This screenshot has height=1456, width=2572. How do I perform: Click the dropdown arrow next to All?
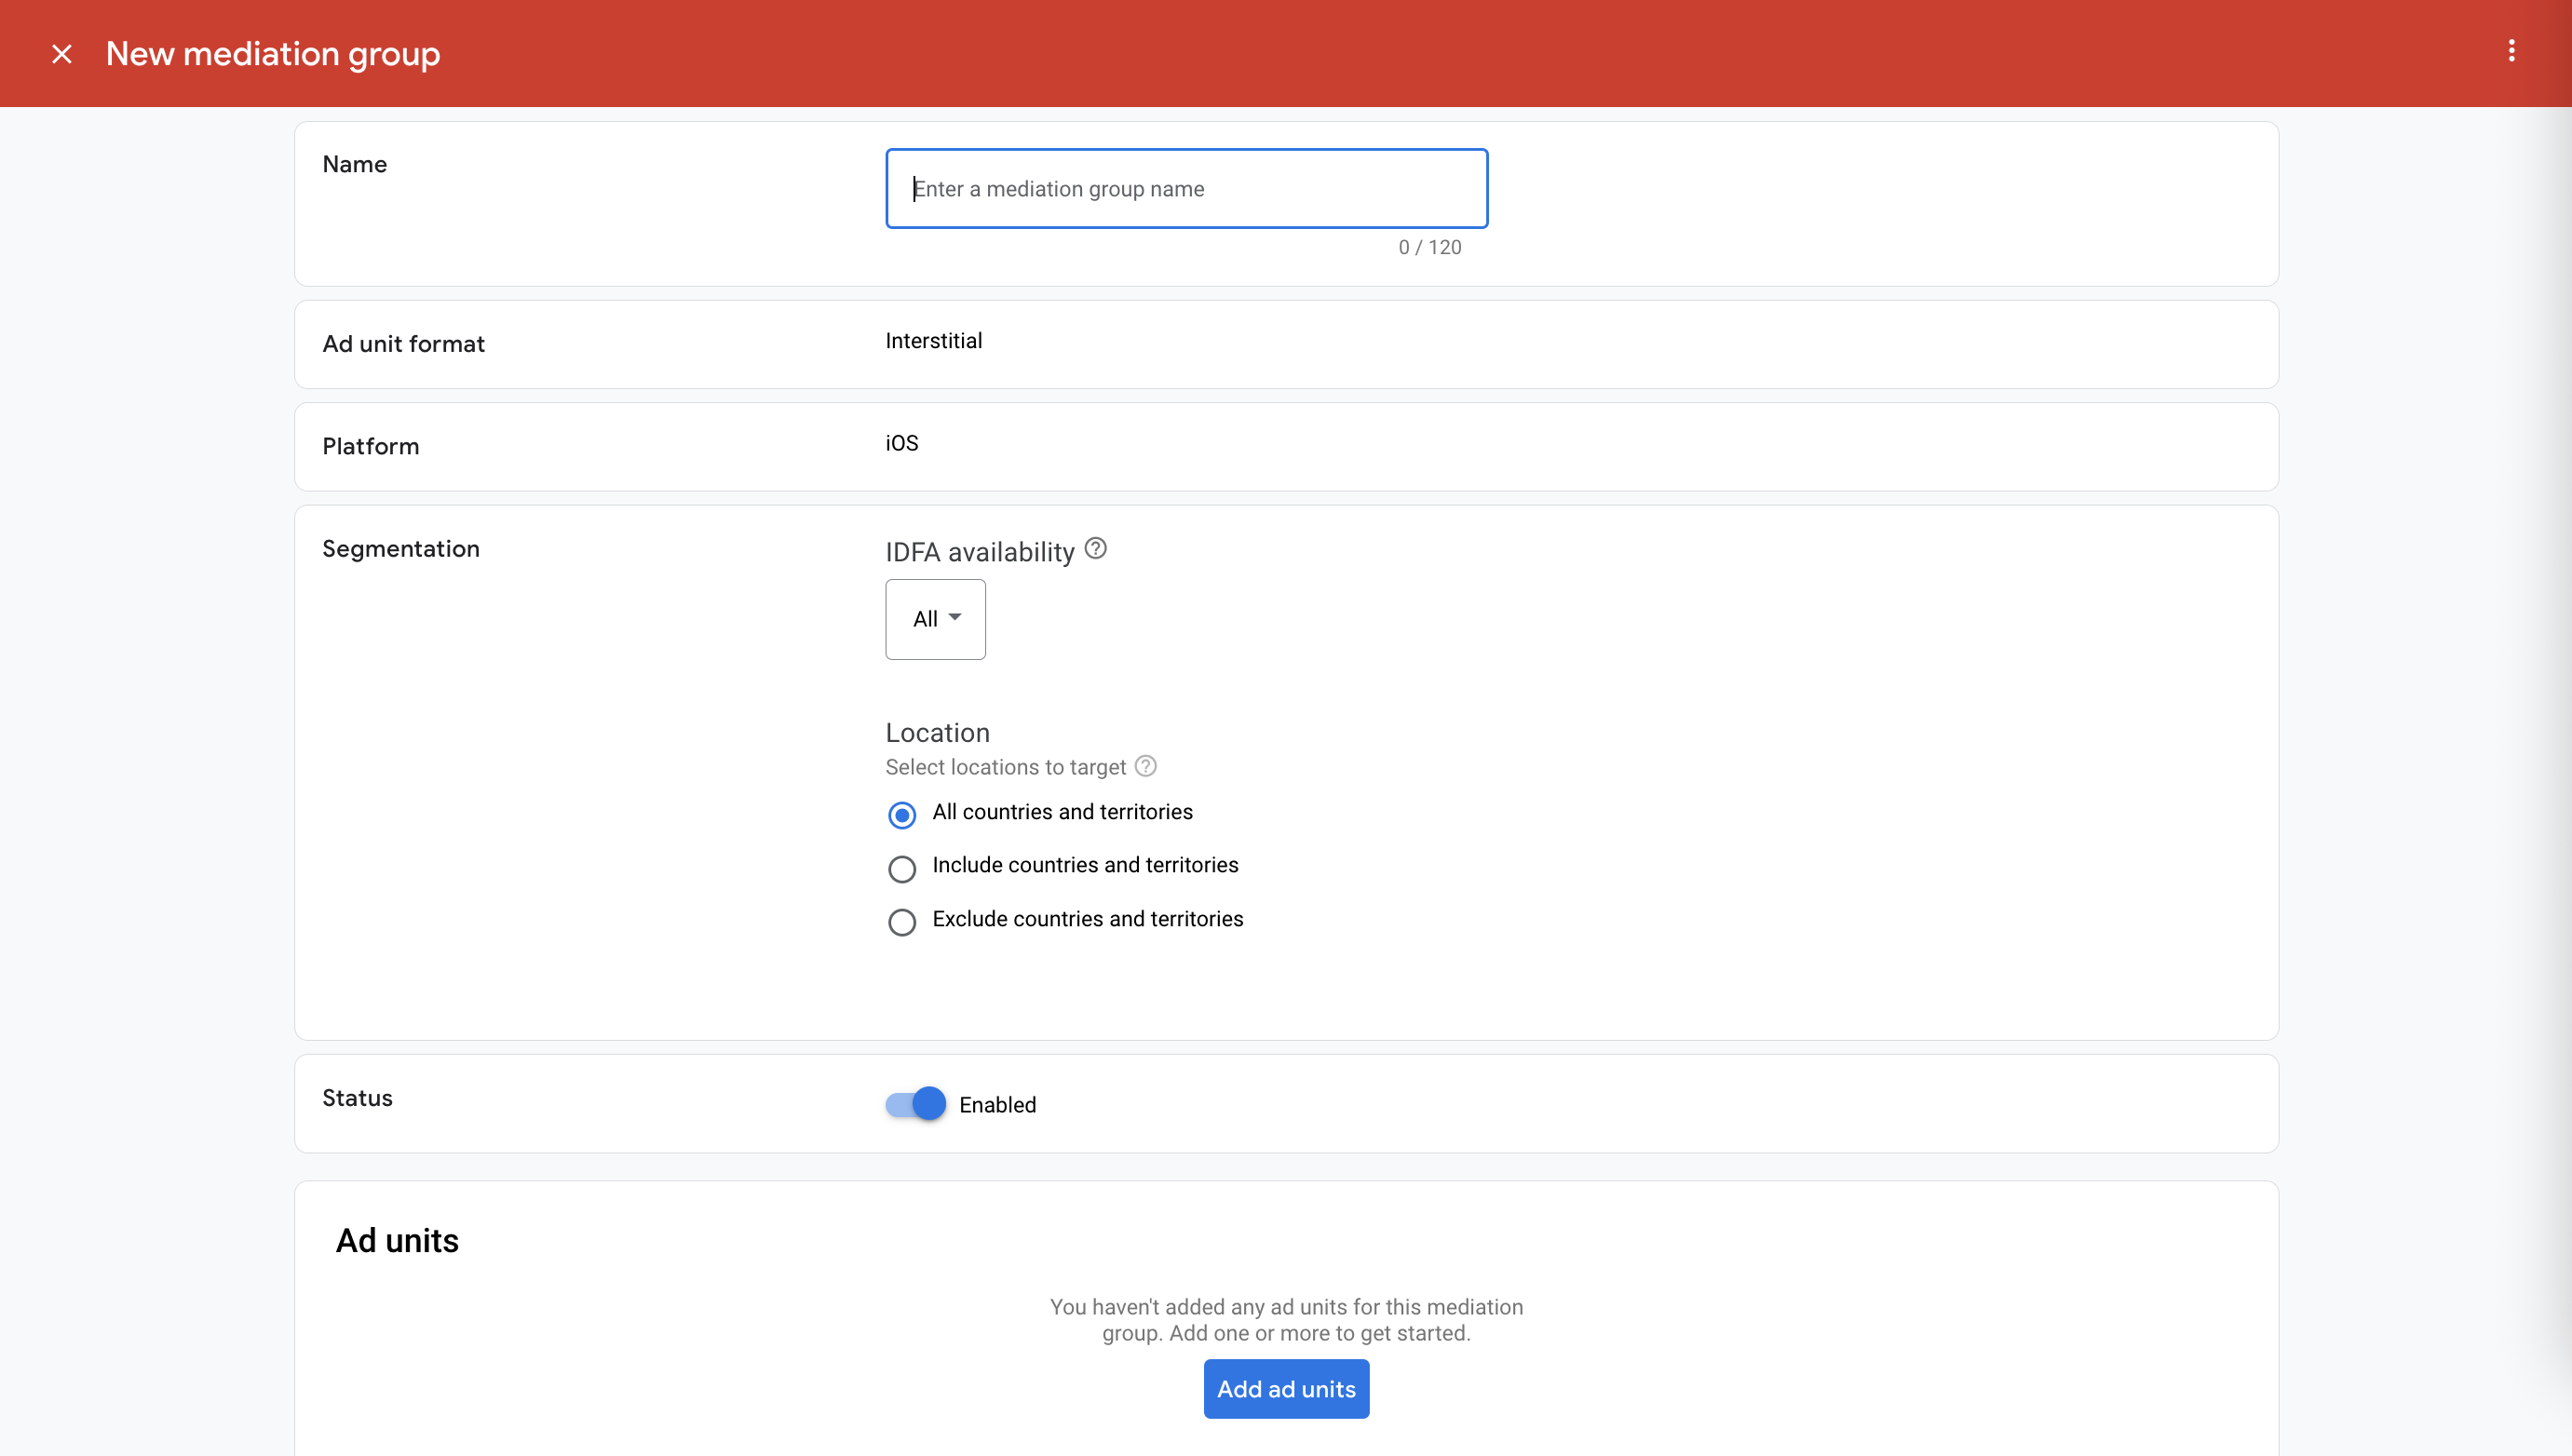(x=955, y=617)
